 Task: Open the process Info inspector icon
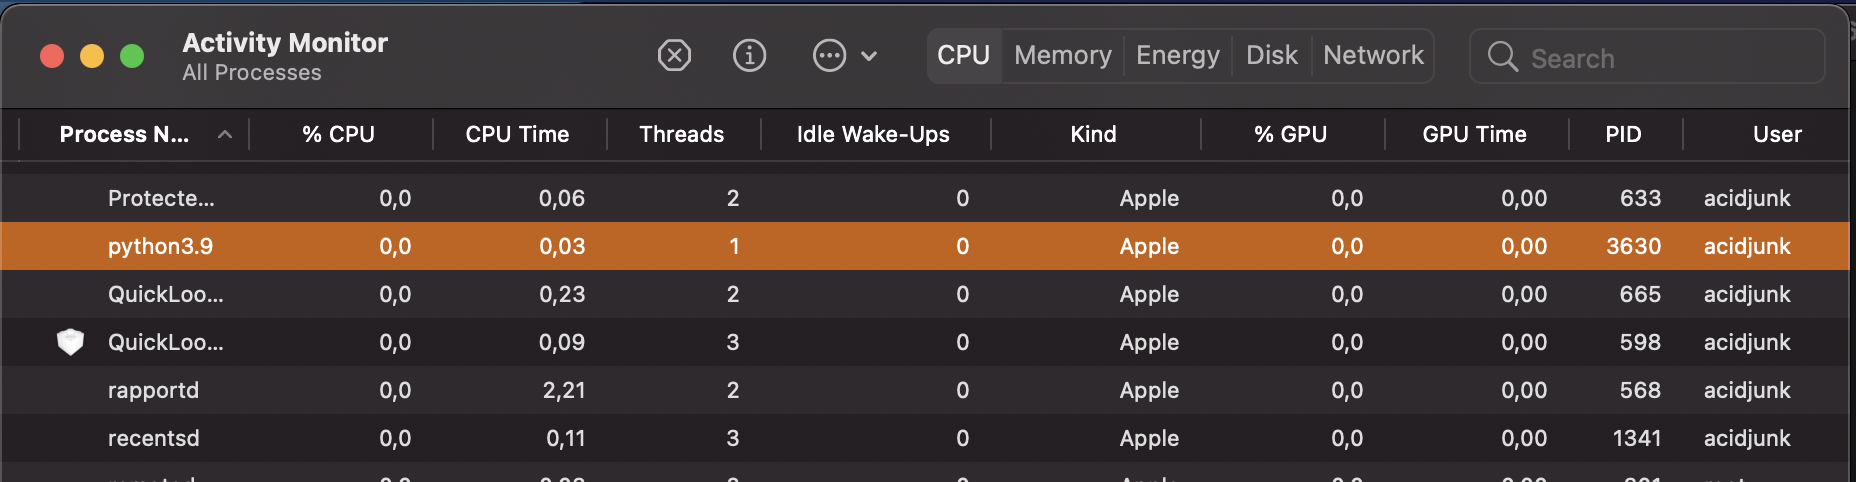pyautogui.click(x=749, y=55)
